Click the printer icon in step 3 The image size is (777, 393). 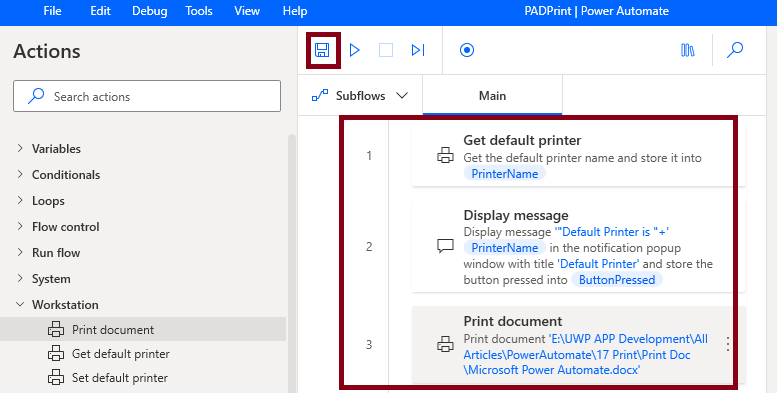click(x=445, y=344)
